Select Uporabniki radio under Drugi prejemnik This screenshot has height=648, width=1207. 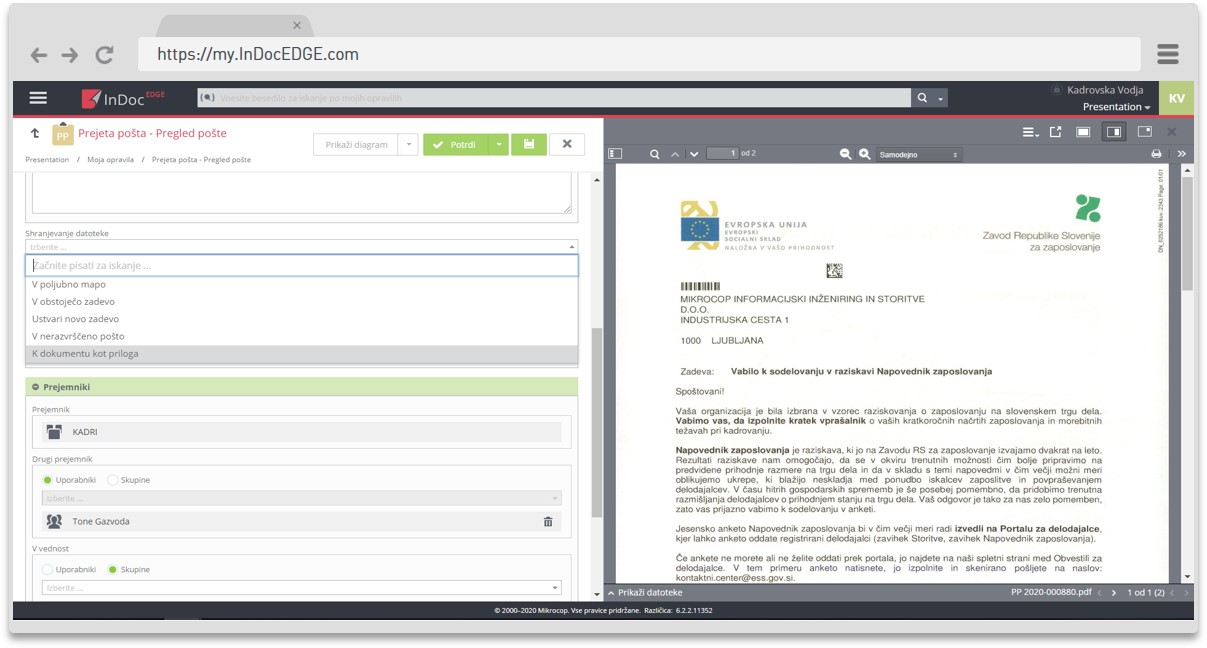(x=47, y=480)
